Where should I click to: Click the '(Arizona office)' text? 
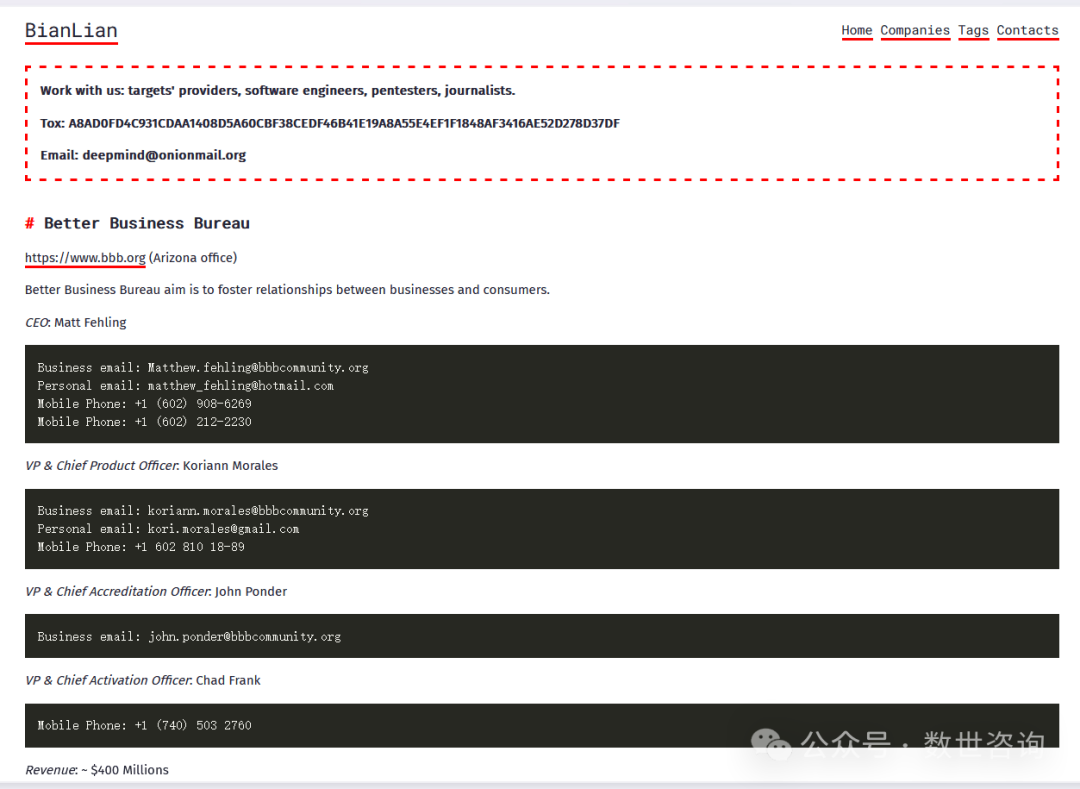[x=193, y=257]
